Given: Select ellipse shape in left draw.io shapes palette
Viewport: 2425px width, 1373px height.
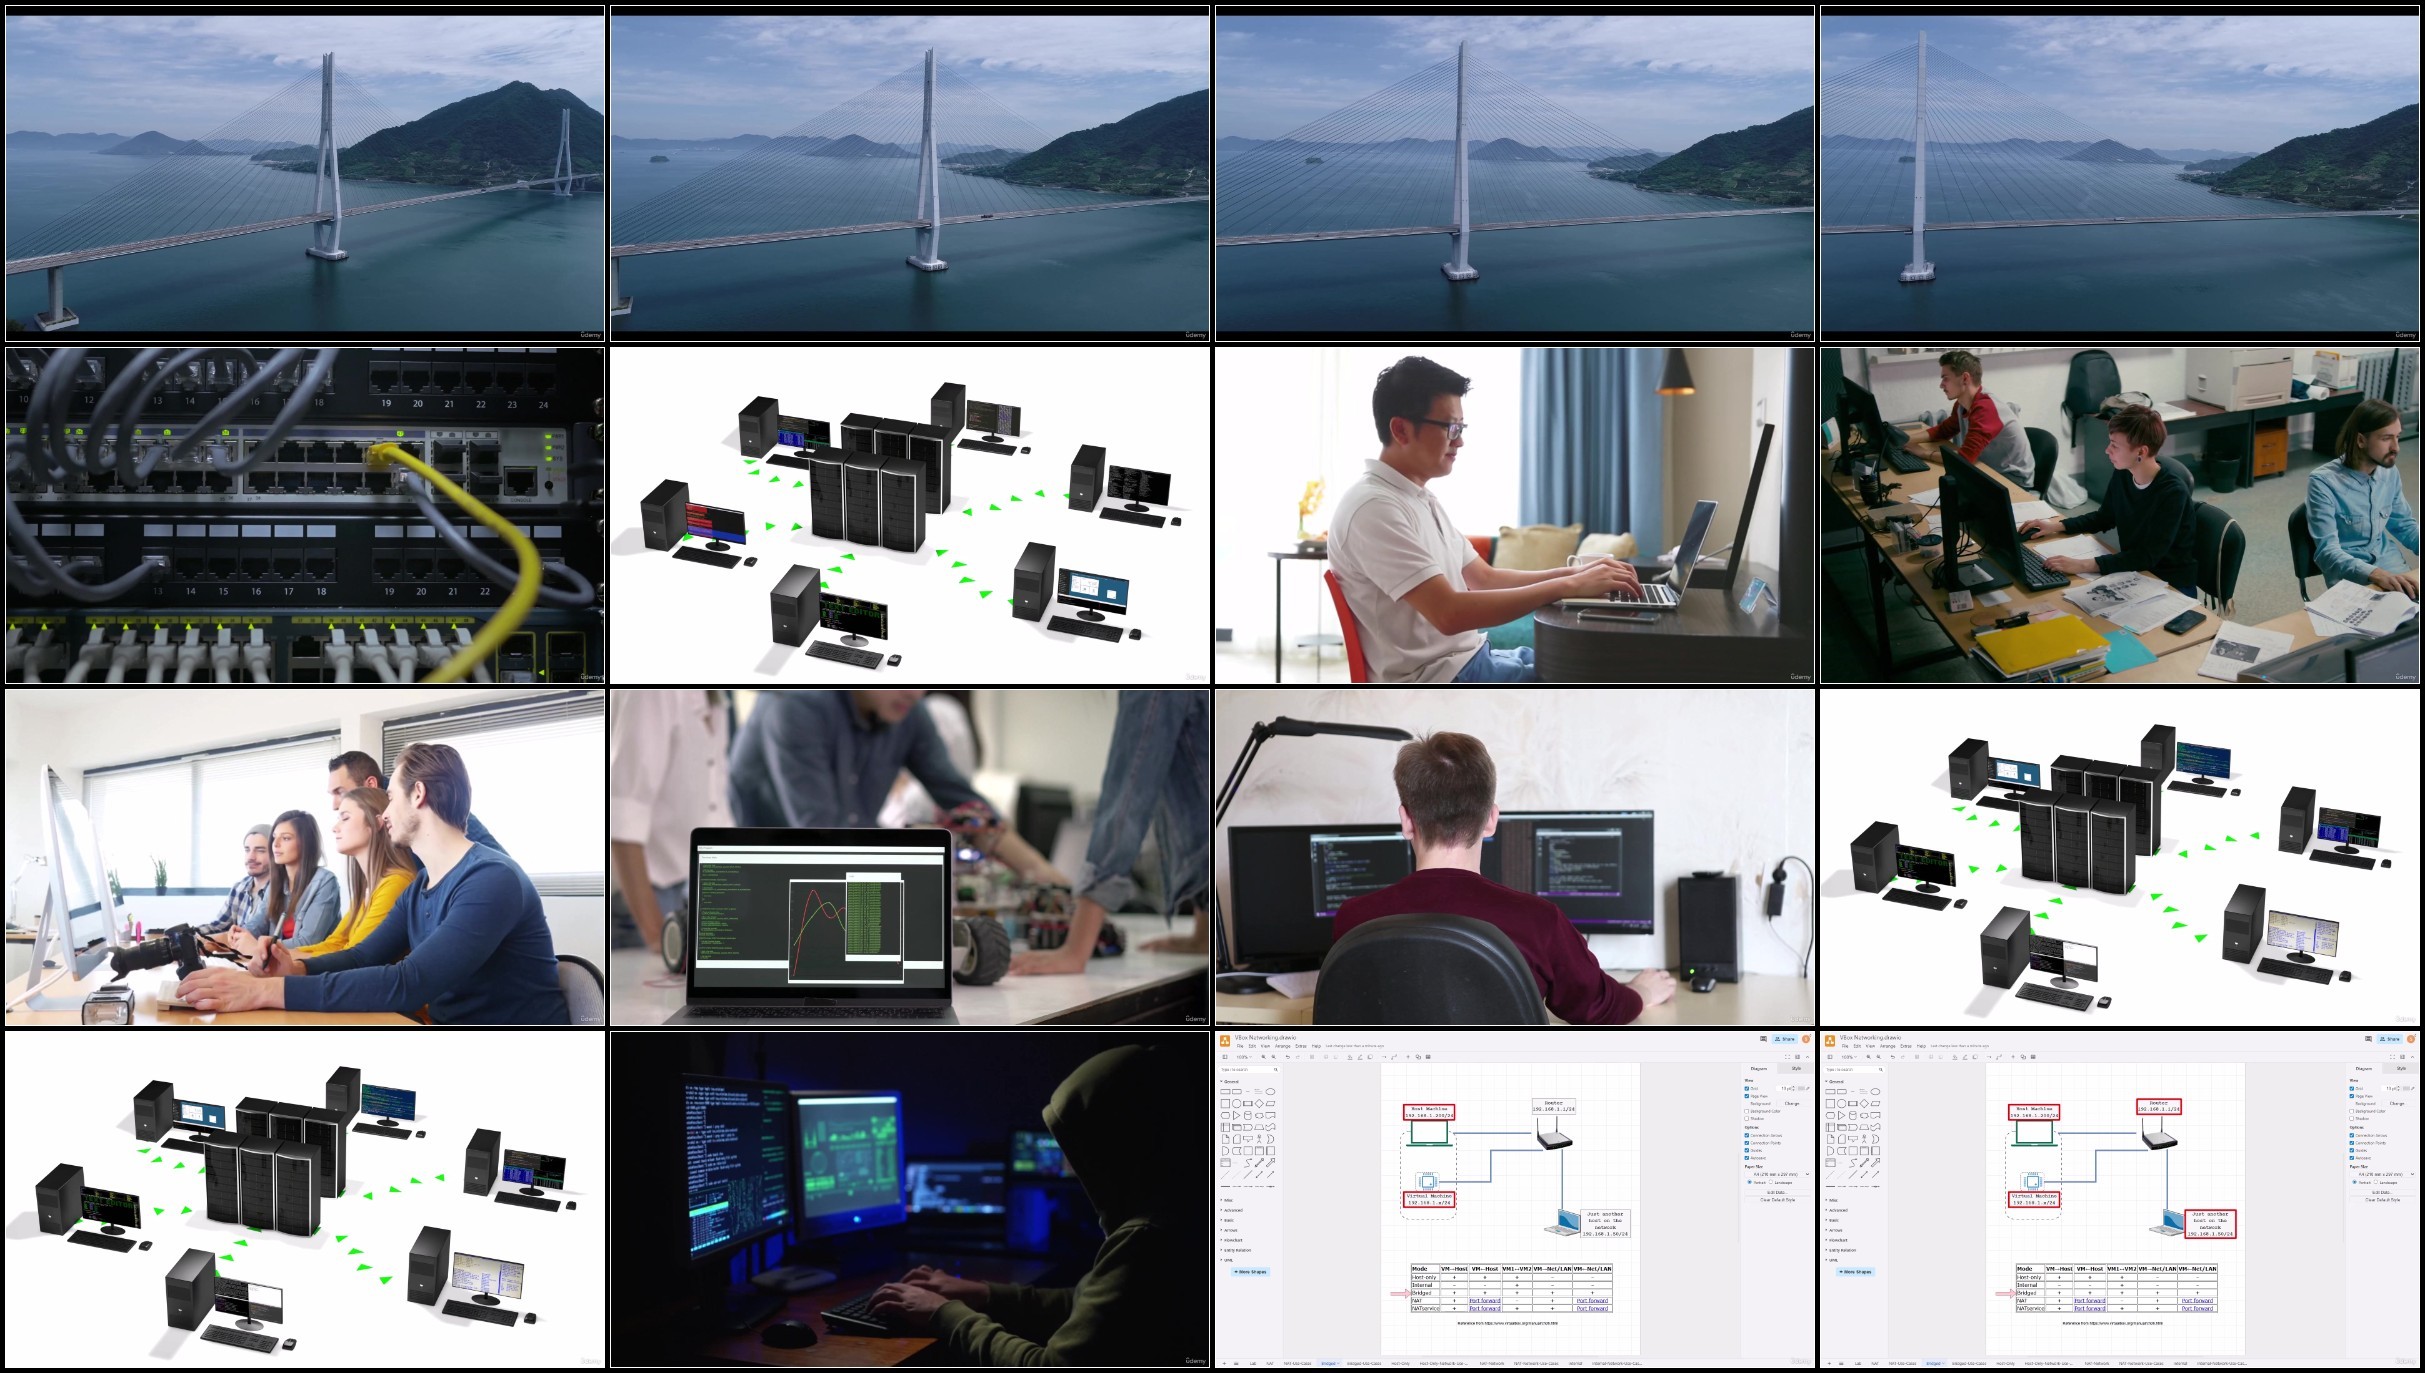Looking at the screenshot, I should click(1270, 1092).
